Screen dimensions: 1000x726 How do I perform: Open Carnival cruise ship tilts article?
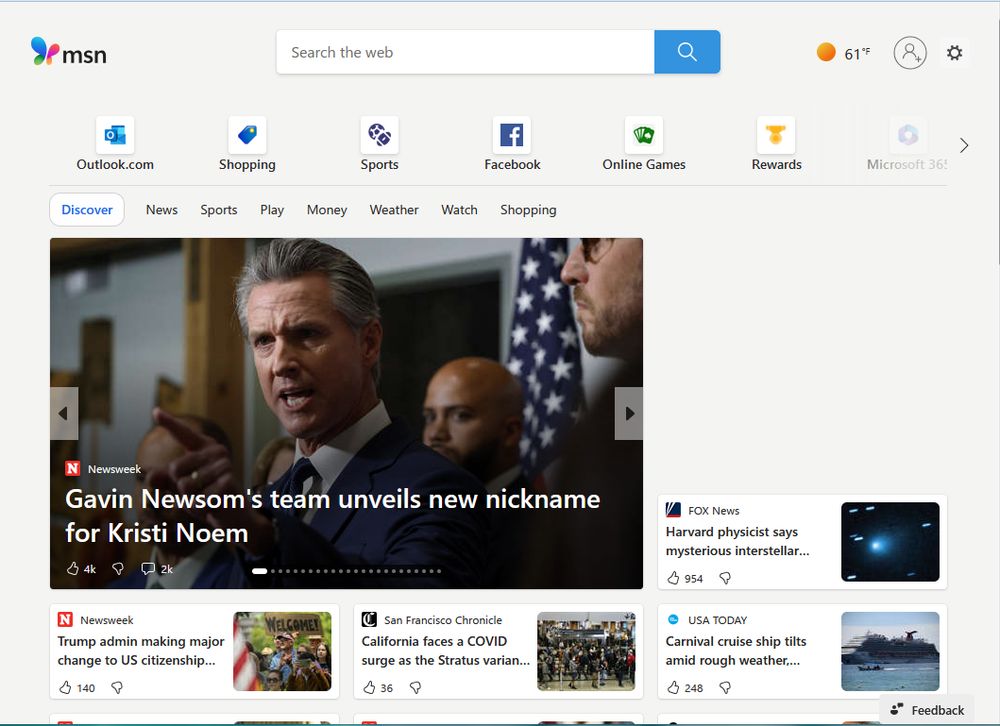736,651
